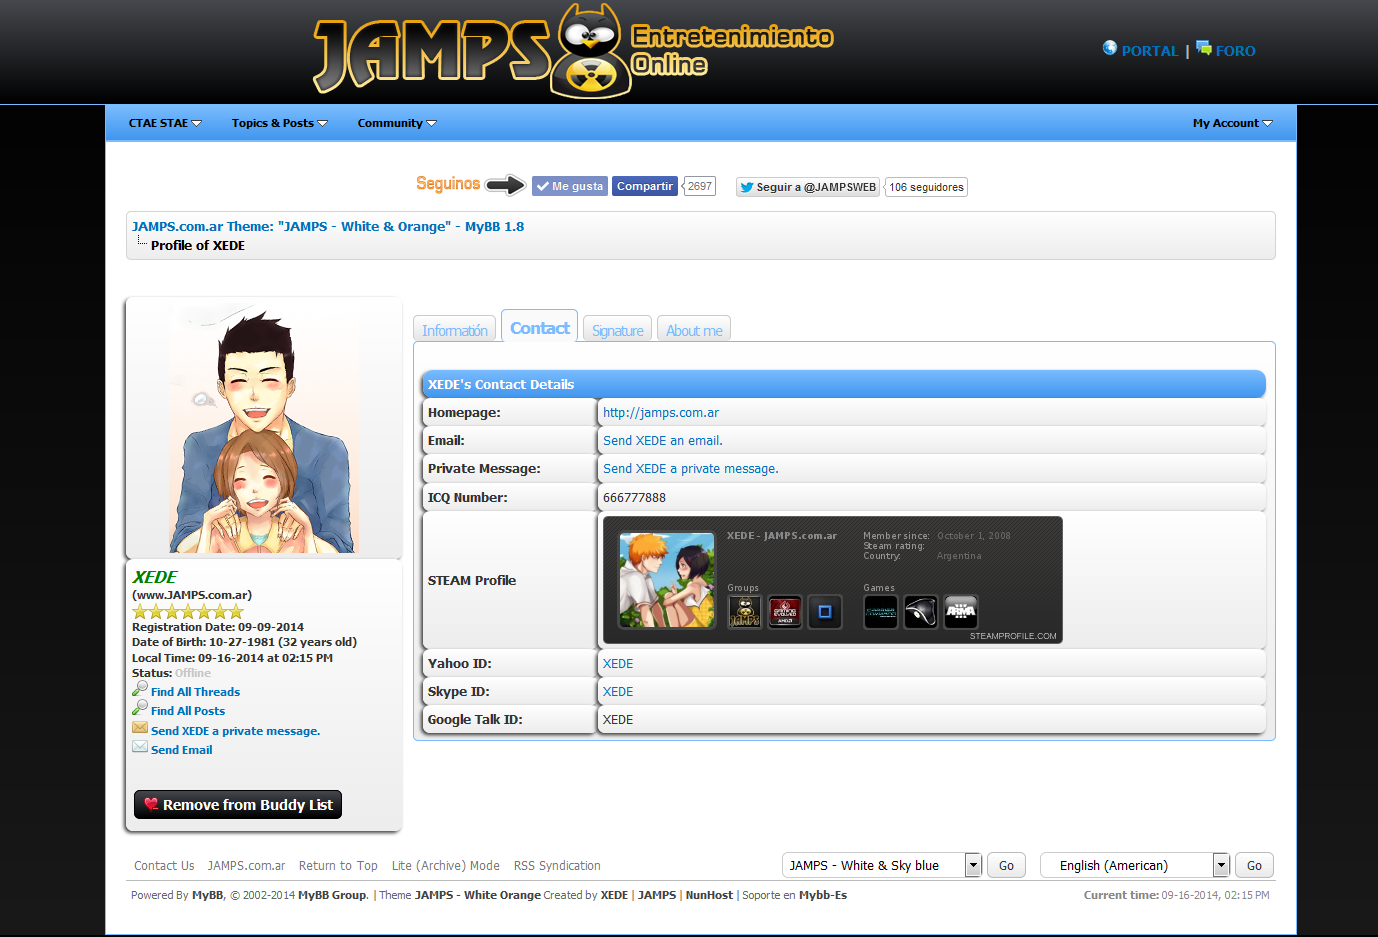
Task: Open the English (American) language selector
Action: click(1134, 865)
